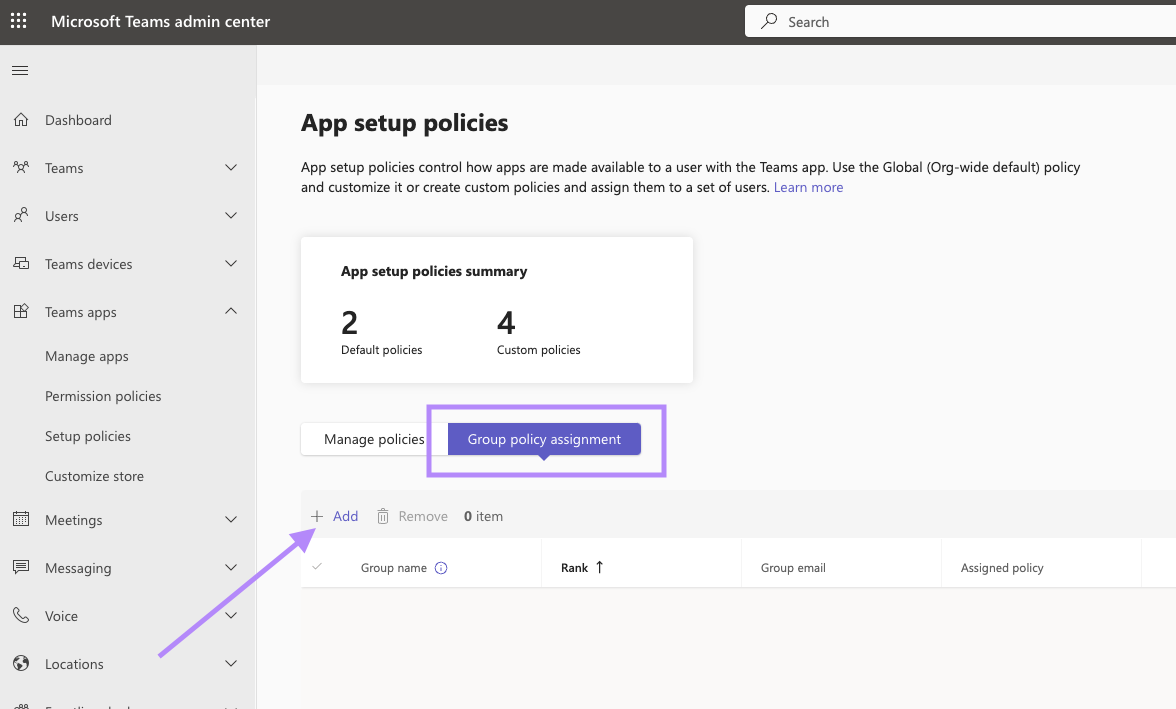This screenshot has height=709, width=1176.
Task: Click the Teams devices icon
Action: click(21, 263)
